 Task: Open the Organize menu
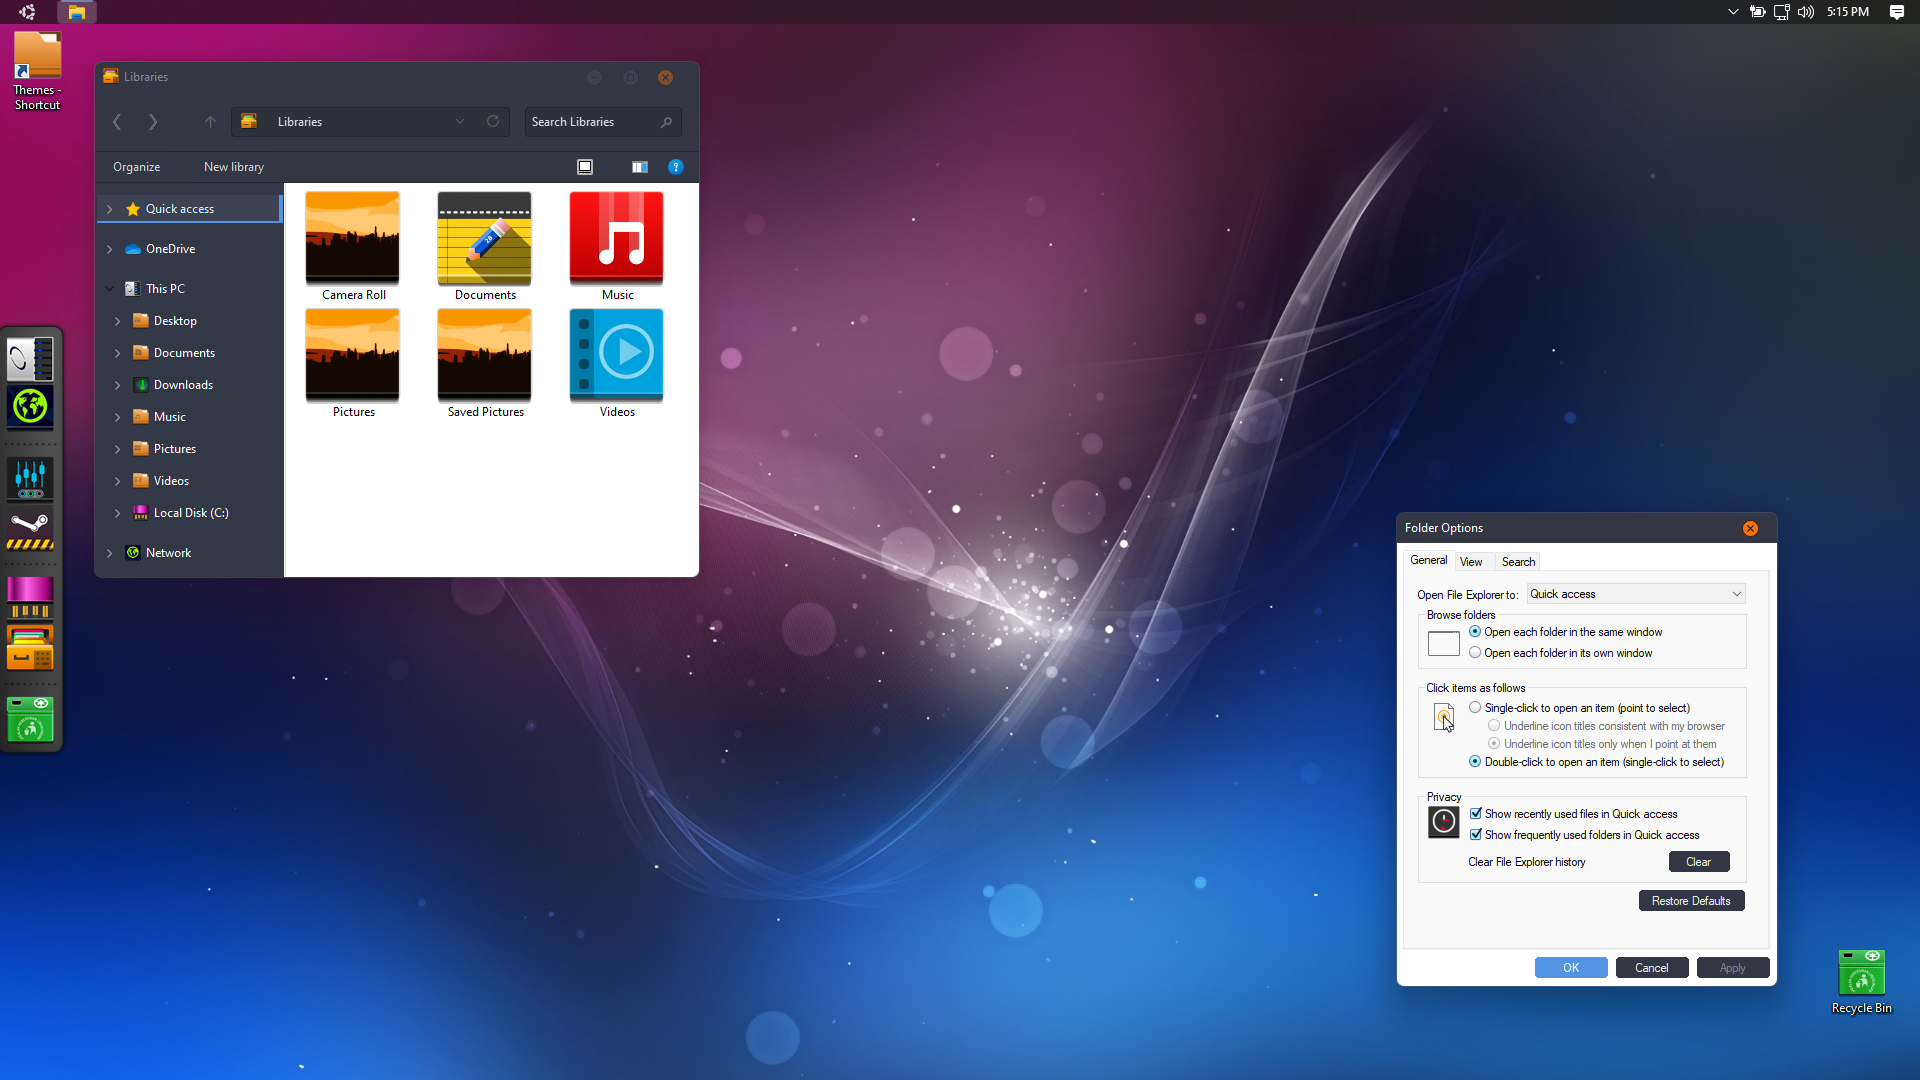coord(136,167)
